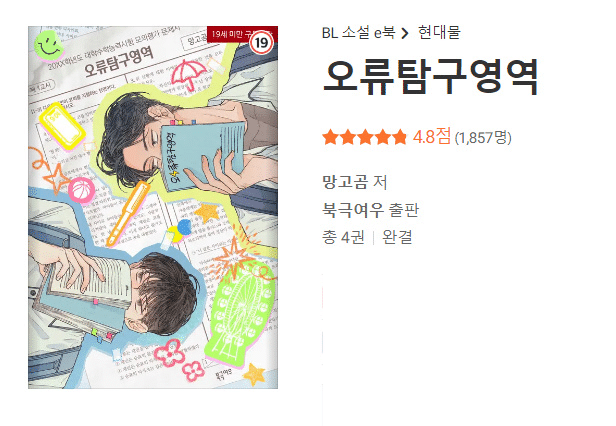Open the 현대물 category link
616x426 pixels.
(439, 33)
